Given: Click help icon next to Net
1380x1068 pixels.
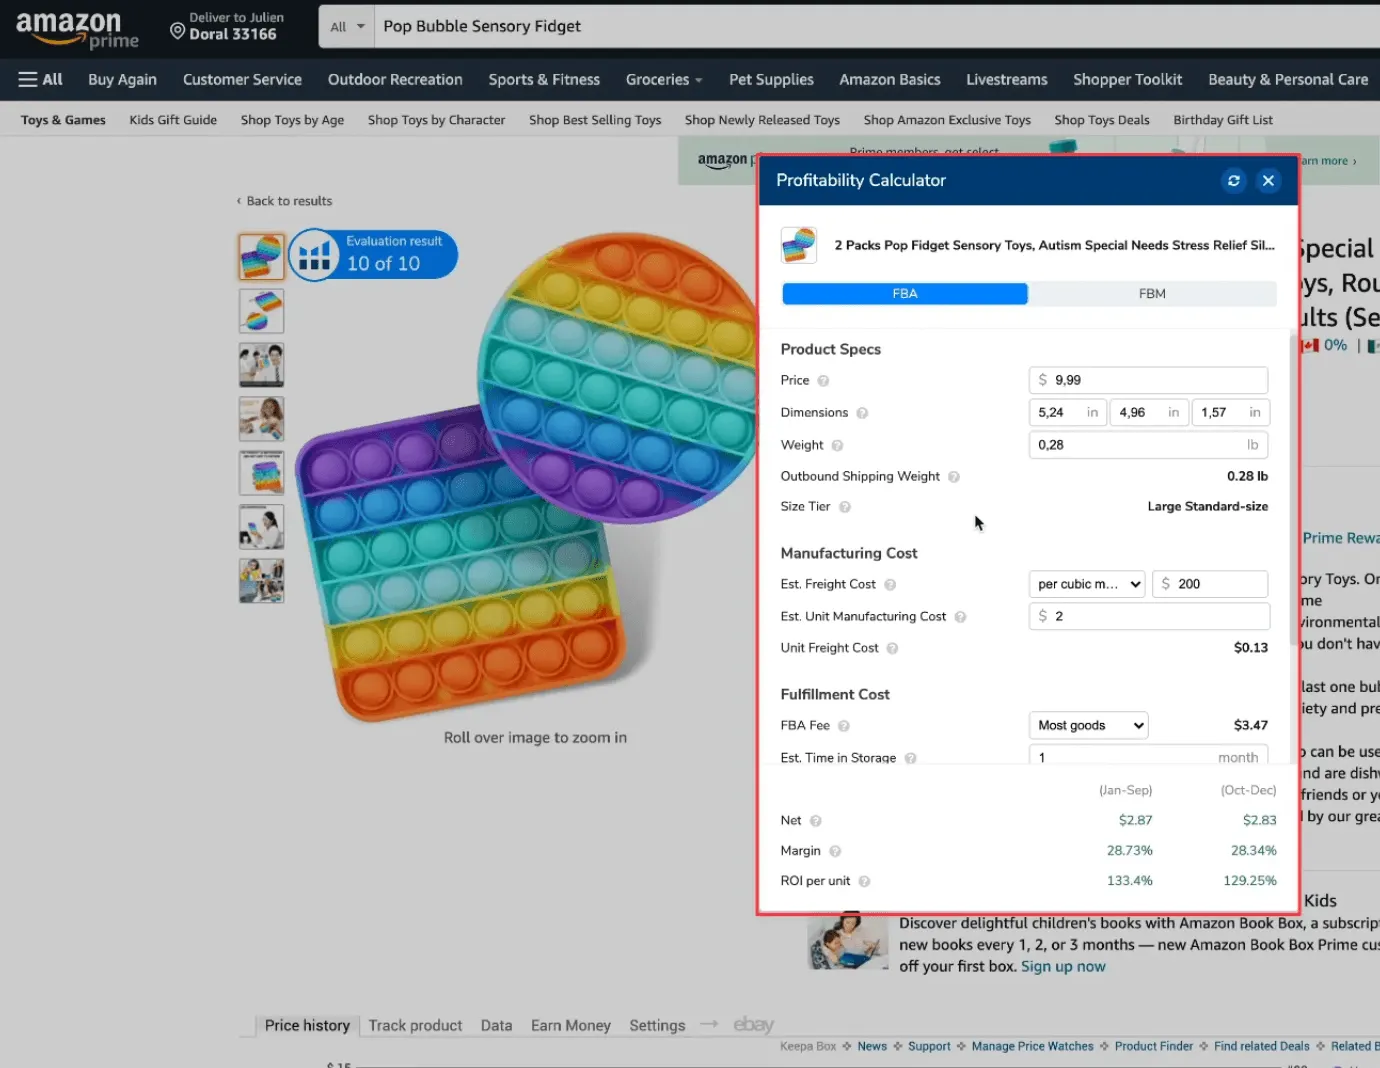Looking at the screenshot, I should [815, 821].
